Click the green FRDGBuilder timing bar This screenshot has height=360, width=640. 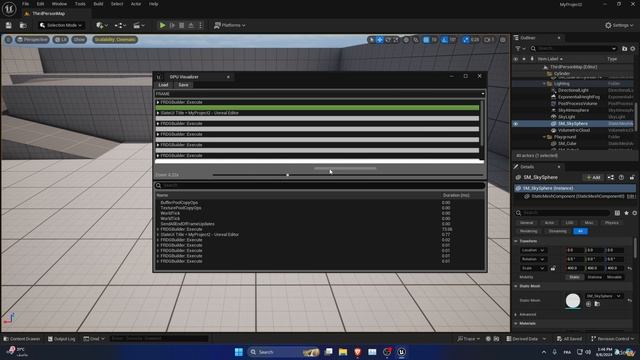tap(318, 108)
